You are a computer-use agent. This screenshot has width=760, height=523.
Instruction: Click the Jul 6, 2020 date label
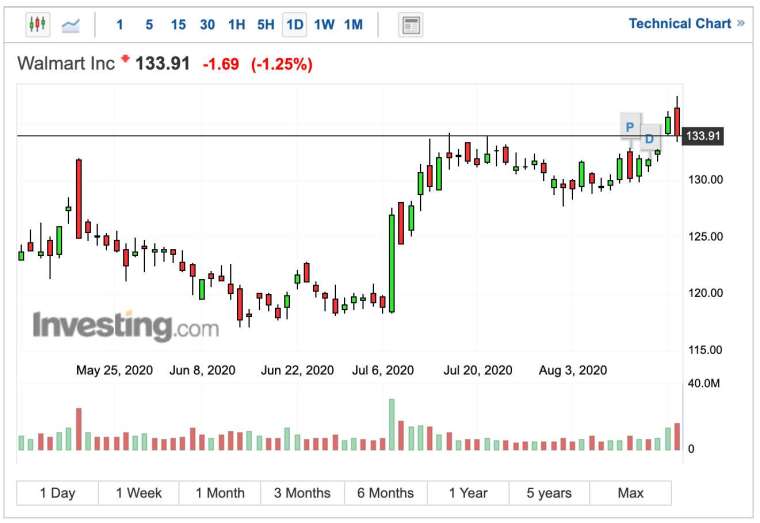point(383,370)
